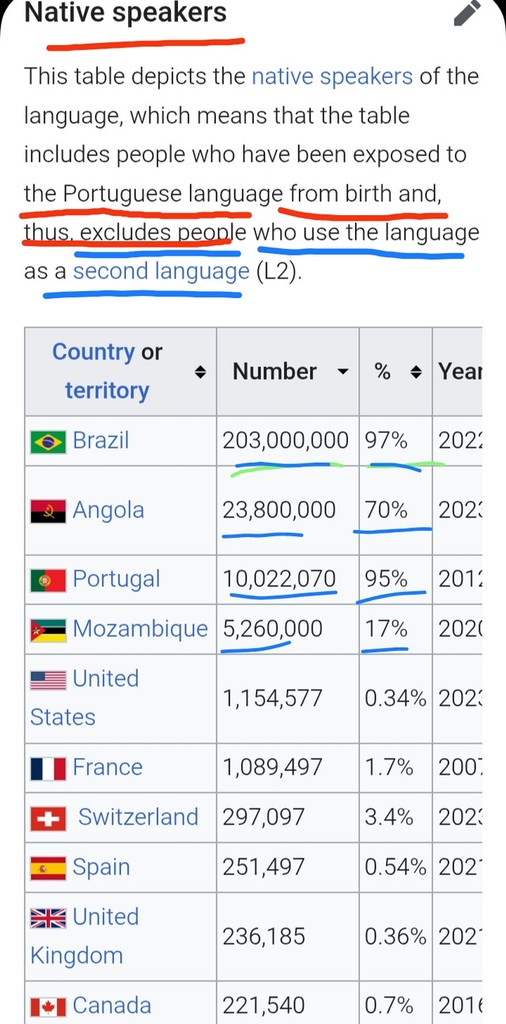
Task: Open the second language link
Action: pos(161,271)
